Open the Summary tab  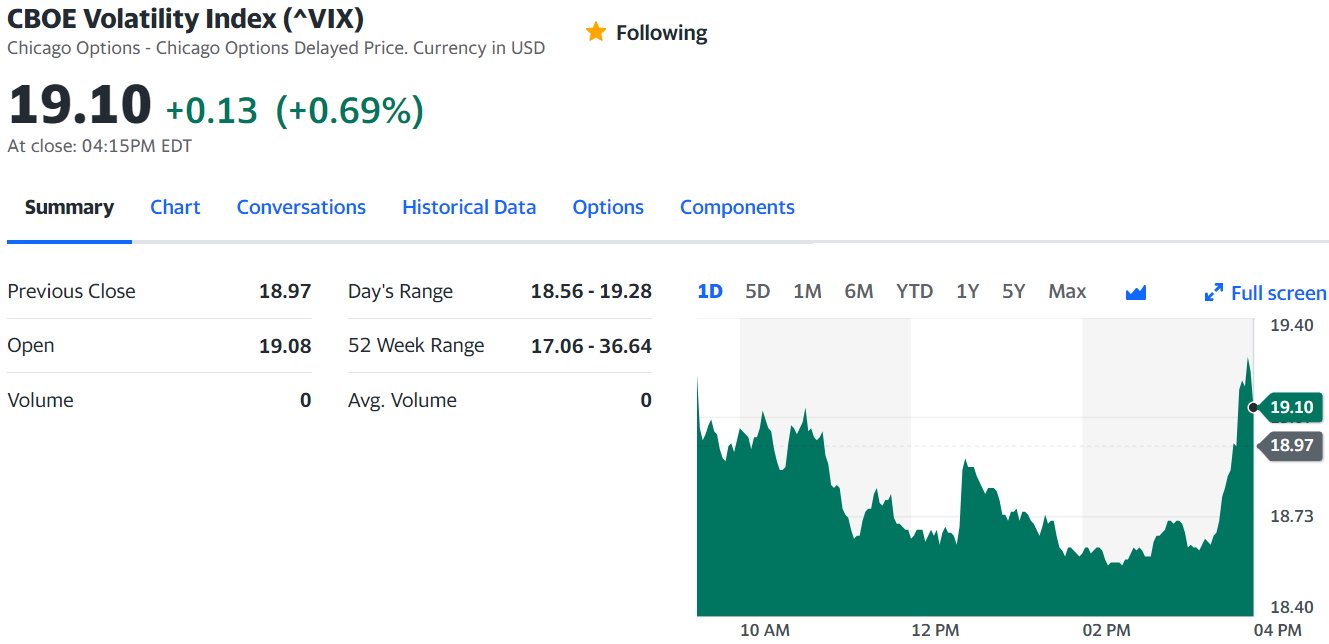[69, 207]
